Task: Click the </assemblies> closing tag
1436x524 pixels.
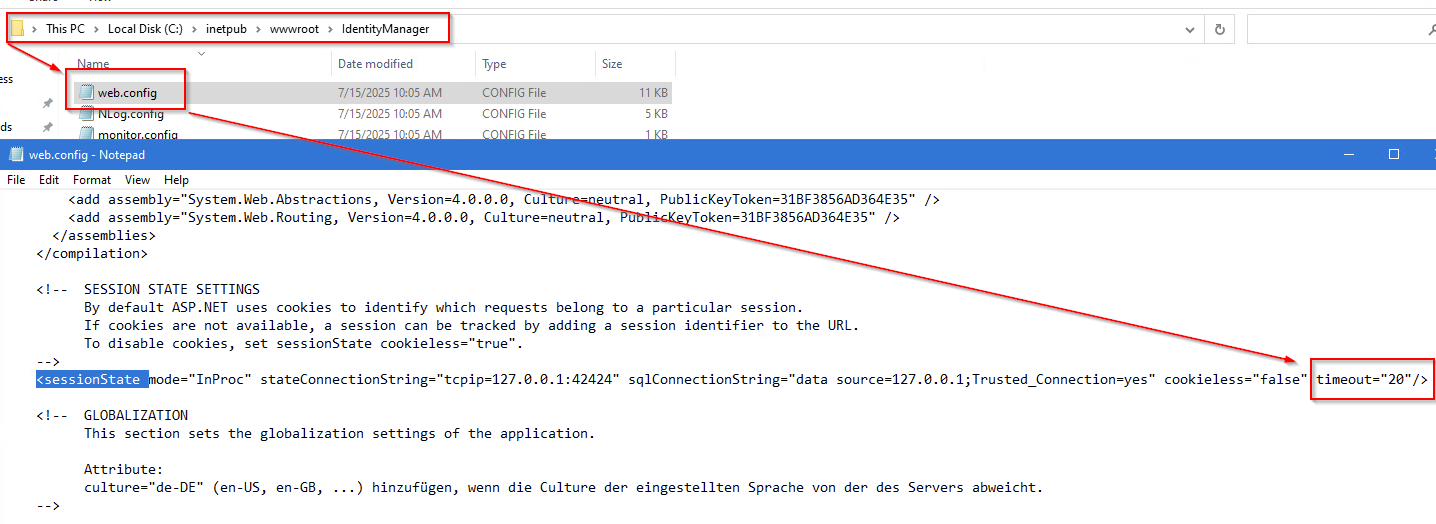Action: click(104, 236)
